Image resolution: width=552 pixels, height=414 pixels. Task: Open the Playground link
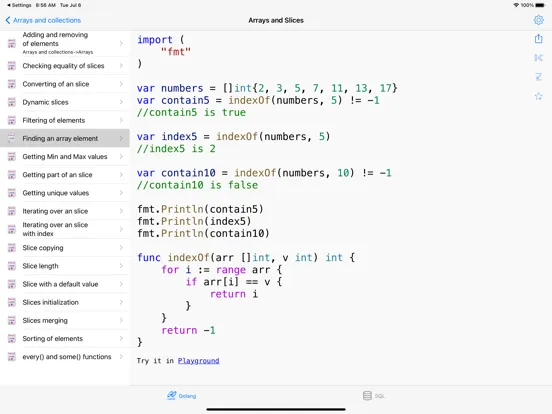click(198, 360)
